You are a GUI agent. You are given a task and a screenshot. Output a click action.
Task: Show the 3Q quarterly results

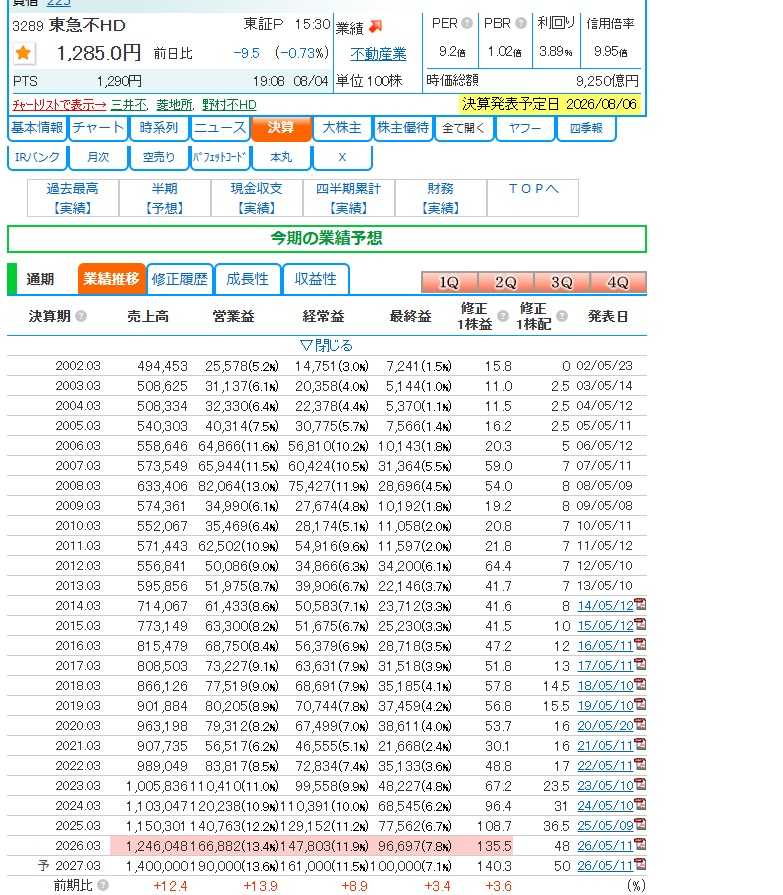562,283
